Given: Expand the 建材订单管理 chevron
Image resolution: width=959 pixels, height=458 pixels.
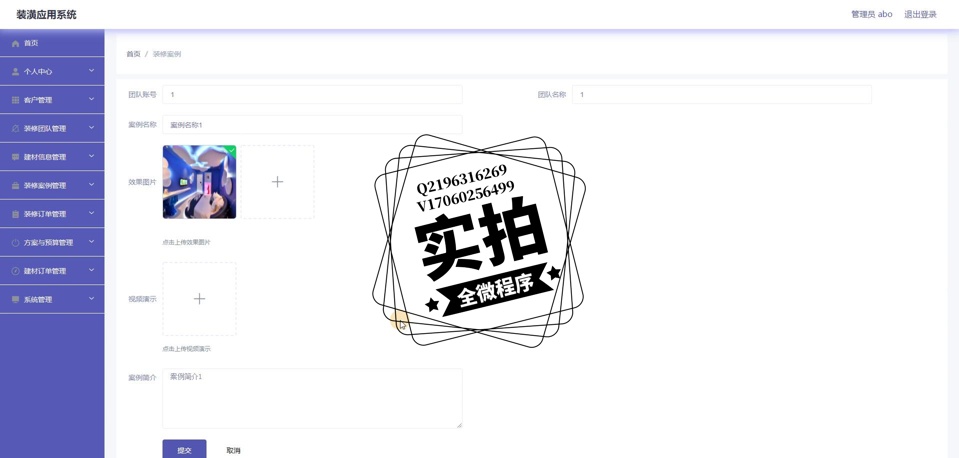Looking at the screenshot, I should (x=91, y=270).
